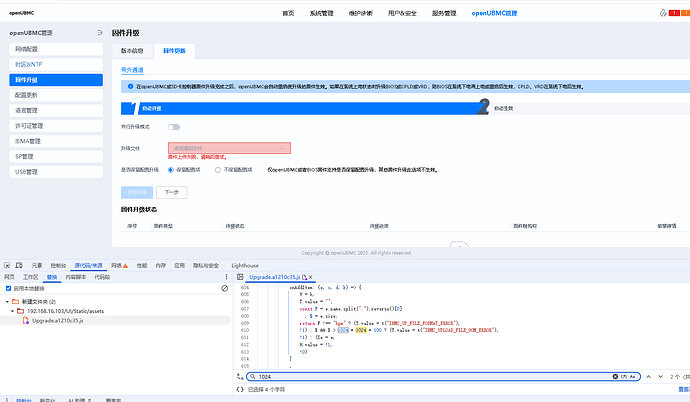Viewport: 690px width, 402px height.
Task: Go to next search result arrow
Action: [660, 376]
